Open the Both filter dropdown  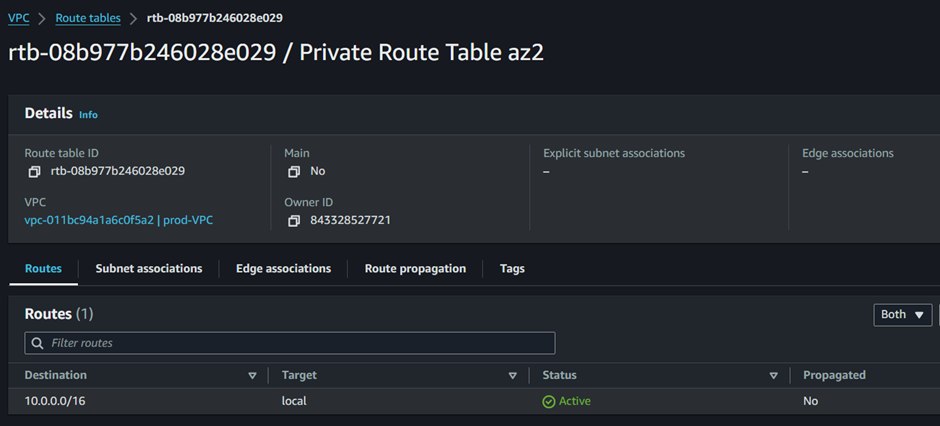point(902,315)
